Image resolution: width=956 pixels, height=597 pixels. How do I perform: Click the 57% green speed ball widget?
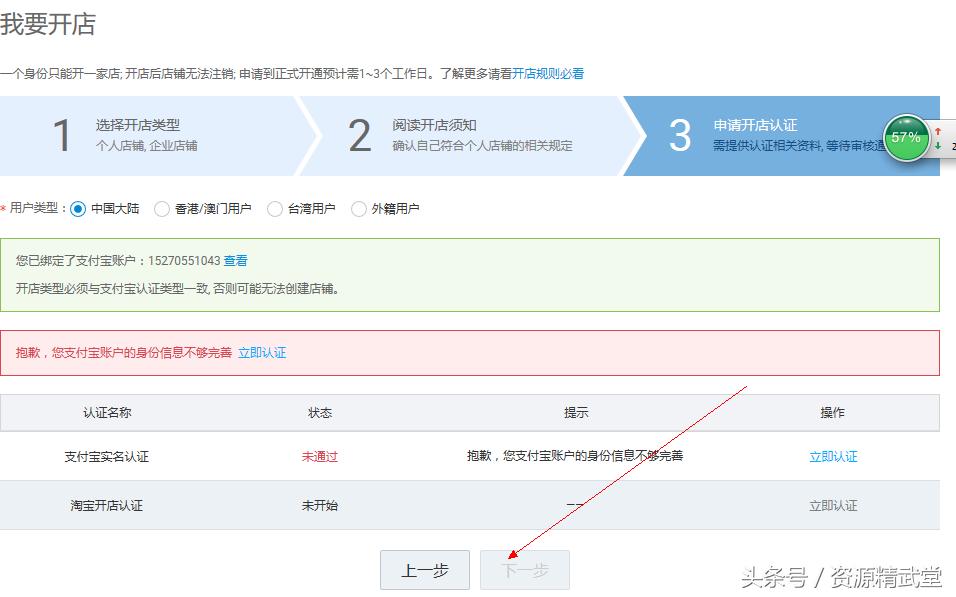coord(905,140)
